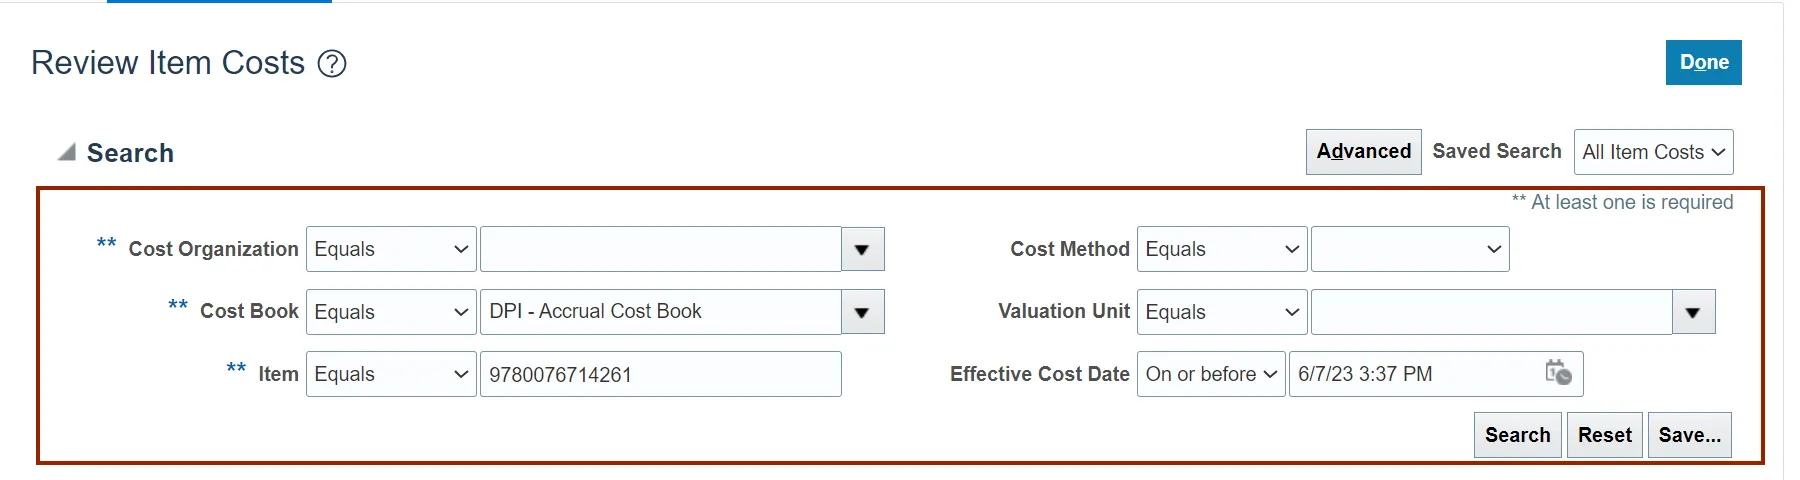Image resolution: width=1800 pixels, height=480 pixels.
Task: Click the Item number input field
Action: [660, 374]
